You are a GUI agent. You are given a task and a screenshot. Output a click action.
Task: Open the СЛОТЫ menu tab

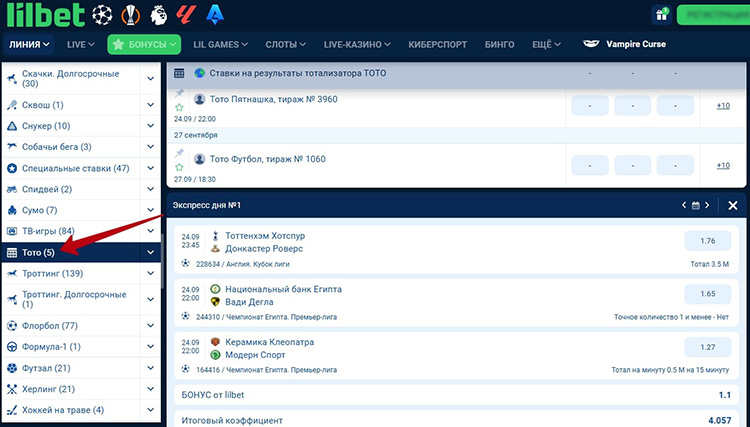pyautogui.click(x=292, y=45)
